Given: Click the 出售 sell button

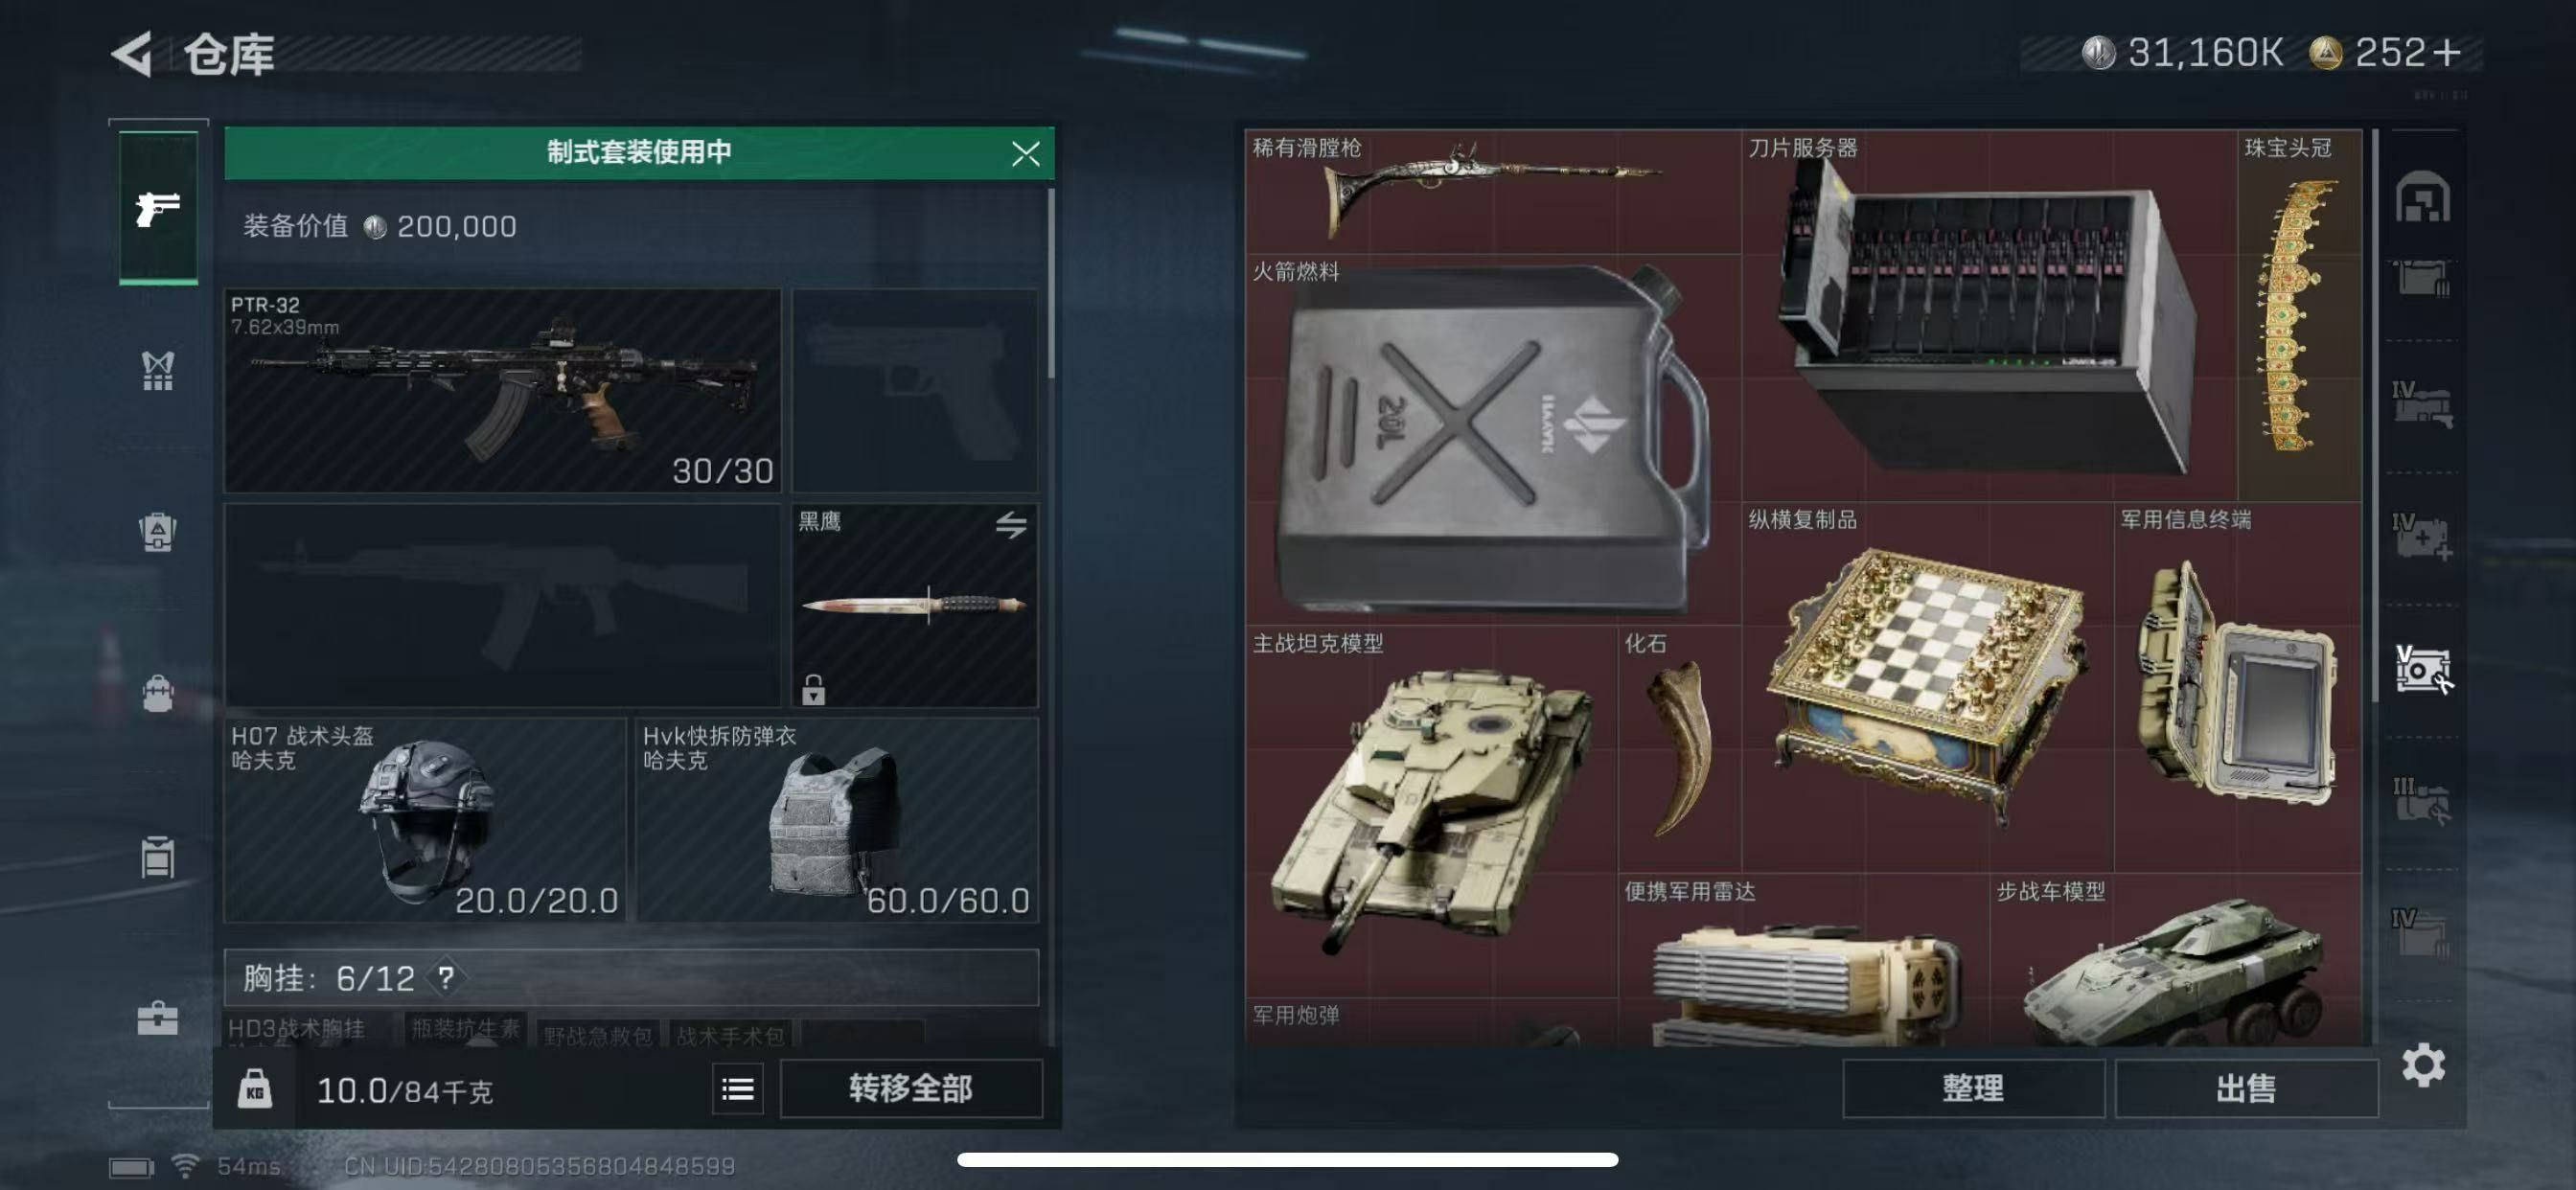Looking at the screenshot, I should 2246,1088.
